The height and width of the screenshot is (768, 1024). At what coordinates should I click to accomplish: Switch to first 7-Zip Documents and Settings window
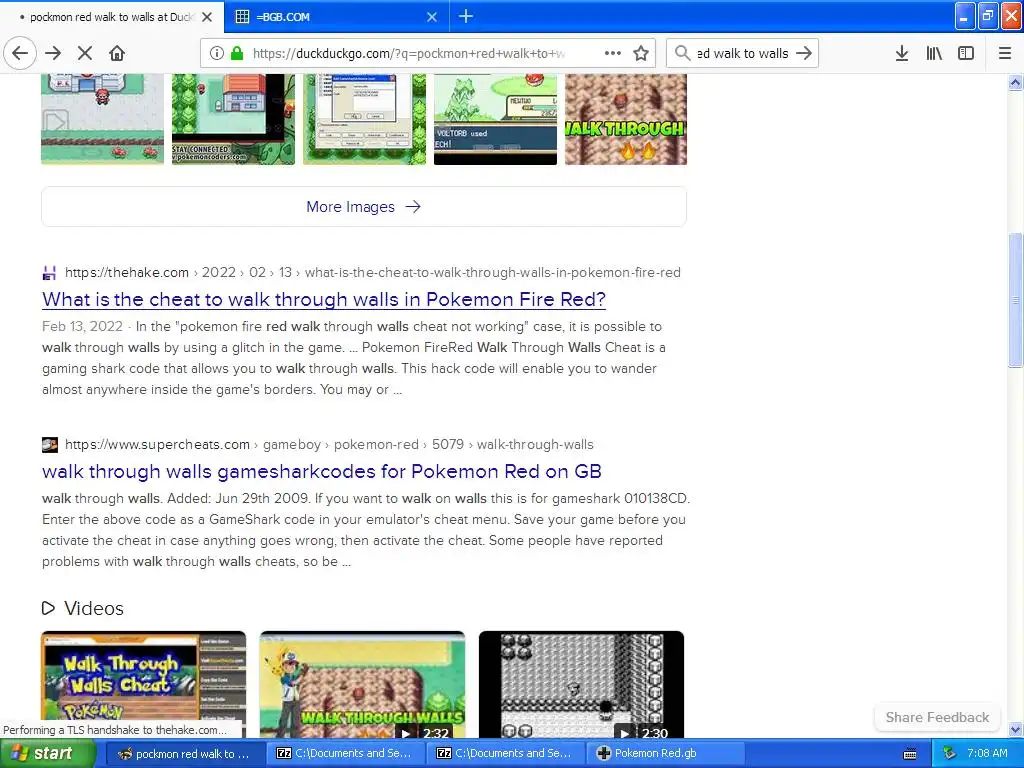click(x=344, y=753)
